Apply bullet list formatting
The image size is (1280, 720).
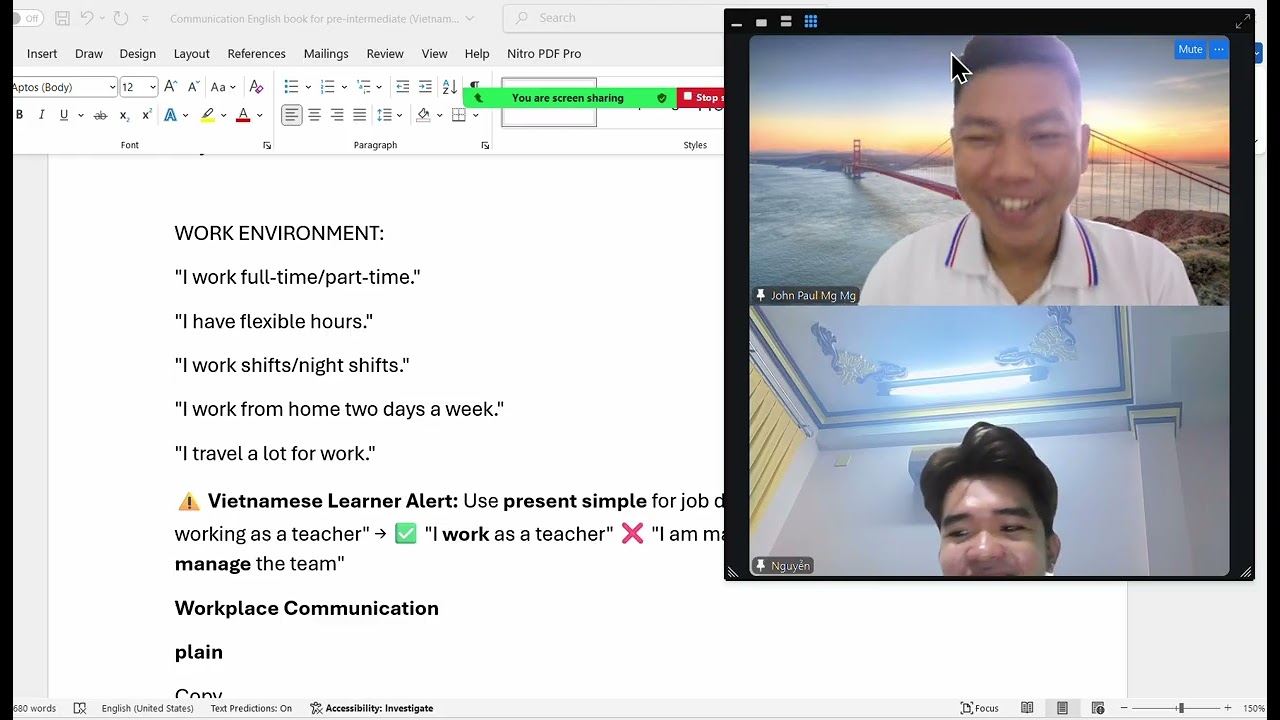click(291, 87)
